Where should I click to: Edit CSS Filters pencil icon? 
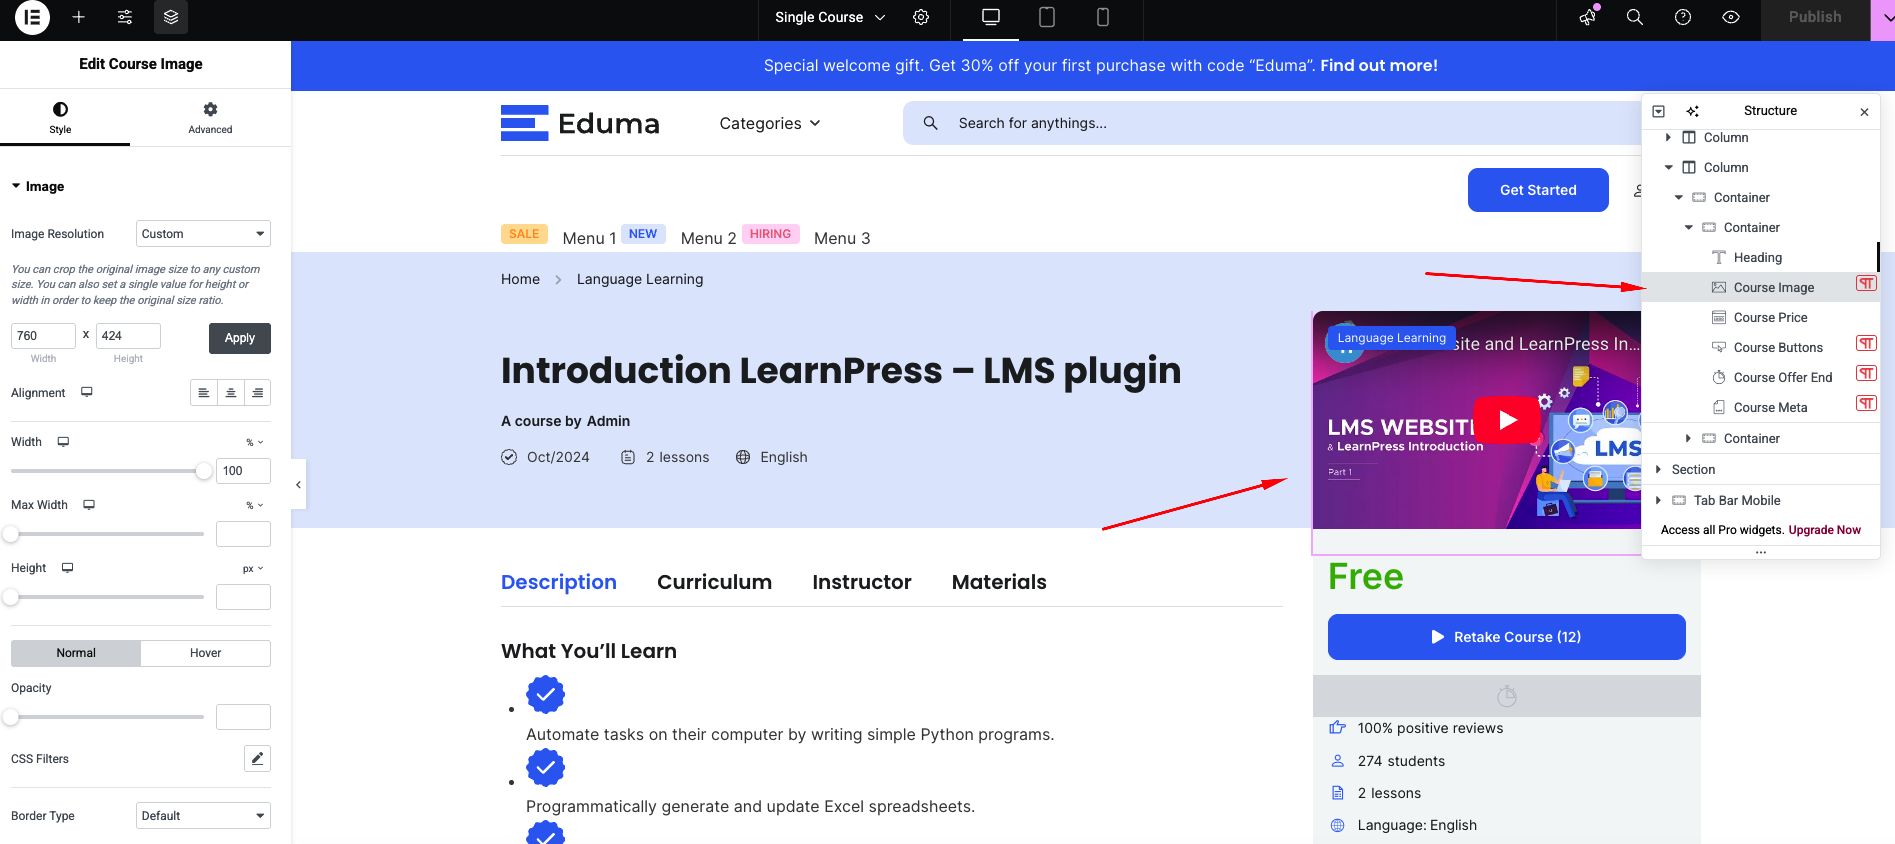click(257, 758)
